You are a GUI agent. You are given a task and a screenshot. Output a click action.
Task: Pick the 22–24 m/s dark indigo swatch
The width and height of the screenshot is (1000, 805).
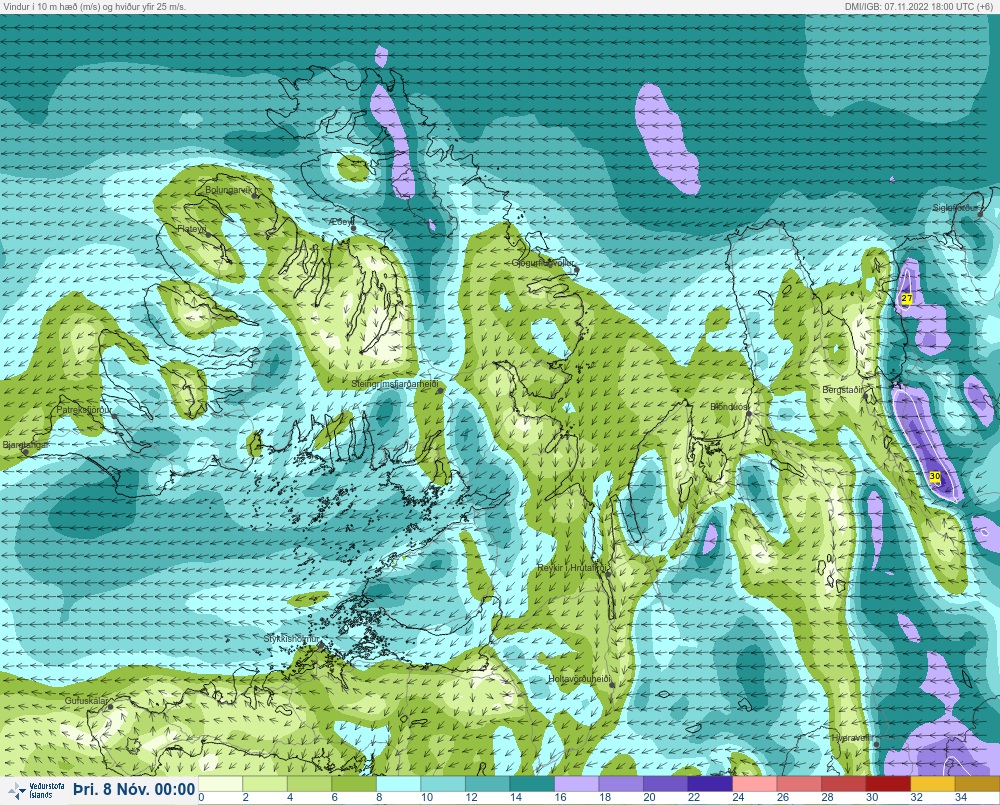coord(710,784)
